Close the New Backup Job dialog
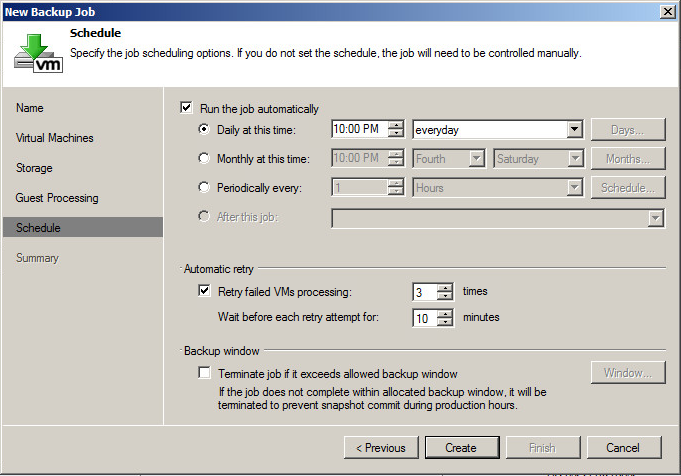The image size is (681, 476). [x=667, y=12]
